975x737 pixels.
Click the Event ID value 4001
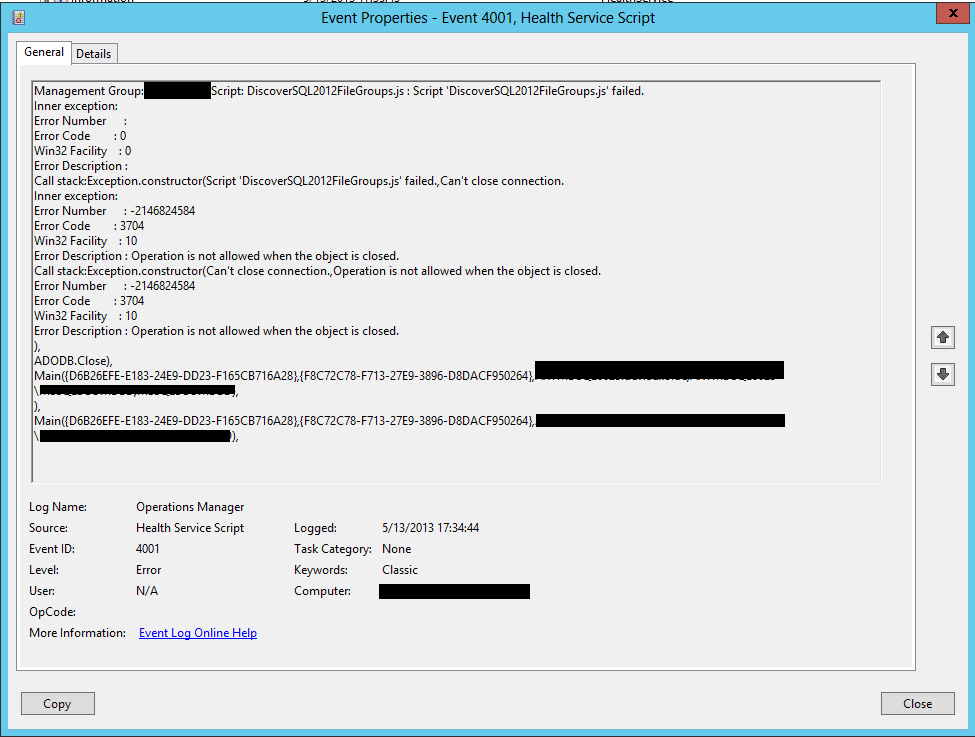coord(148,549)
